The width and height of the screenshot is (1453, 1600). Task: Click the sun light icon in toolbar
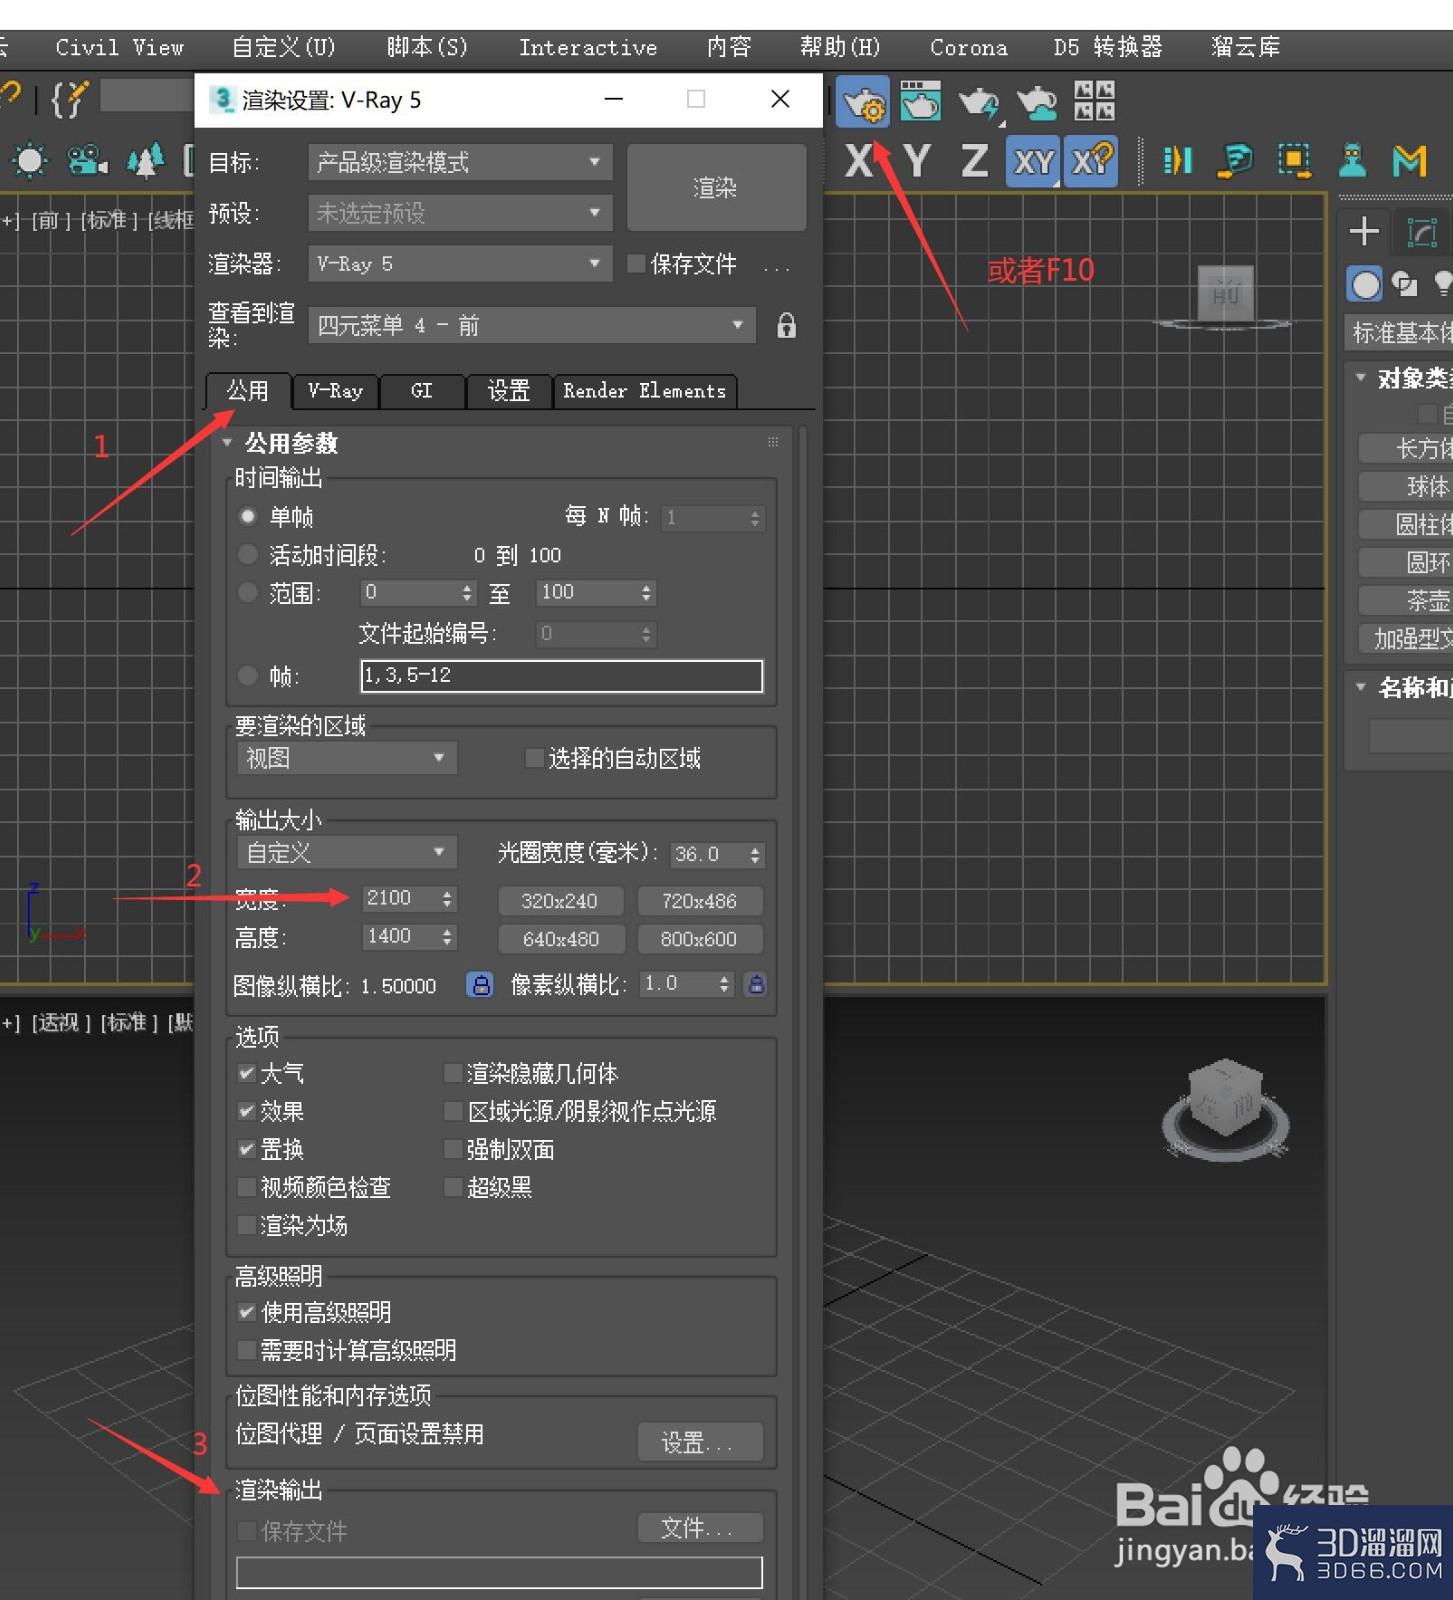click(x=29, y=161)
